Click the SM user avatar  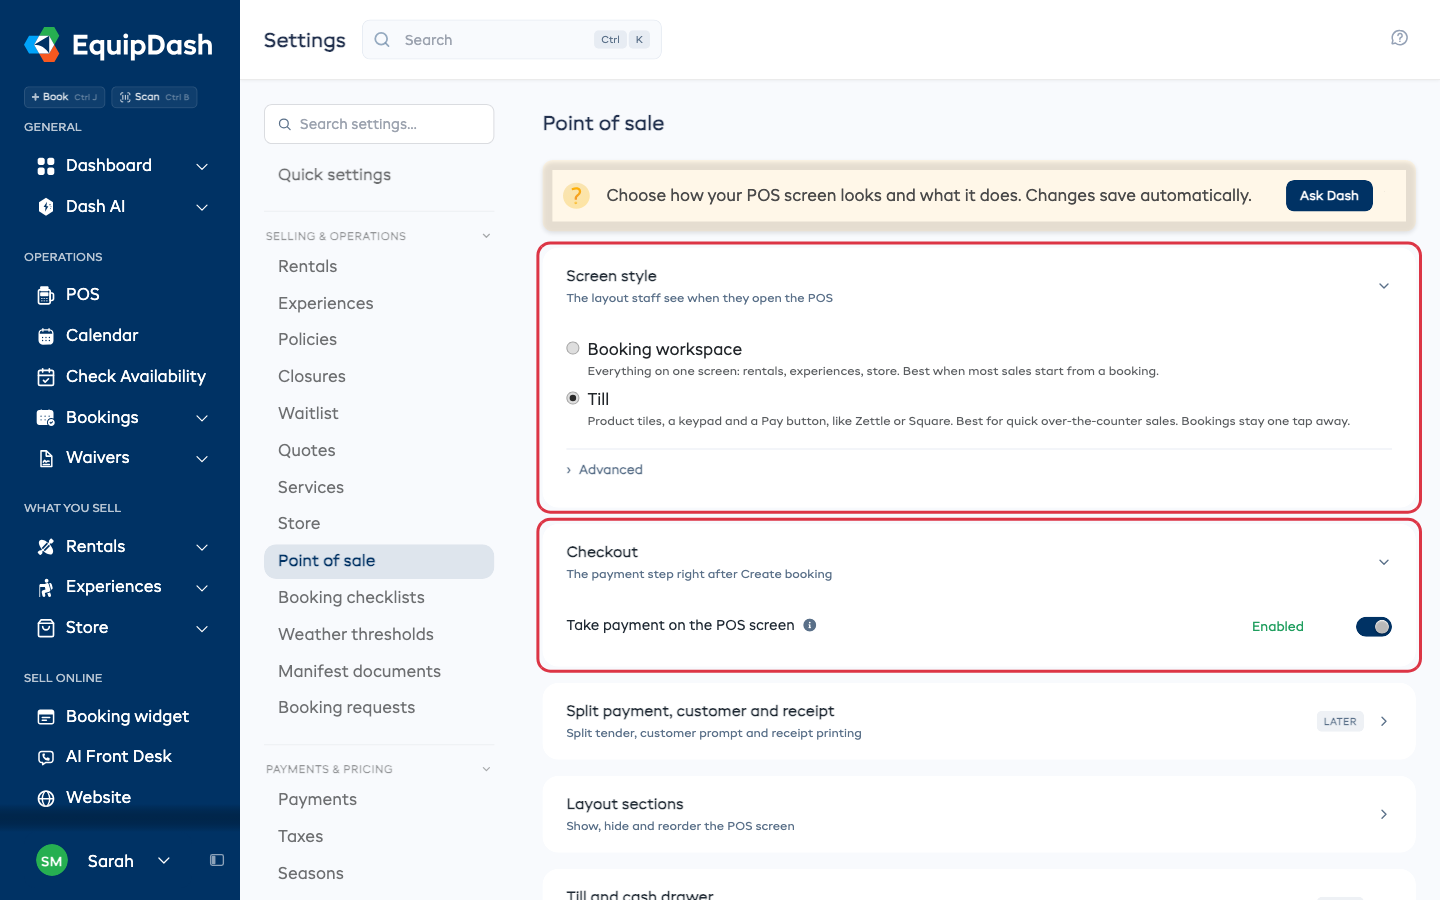click(x=52, y=860)
